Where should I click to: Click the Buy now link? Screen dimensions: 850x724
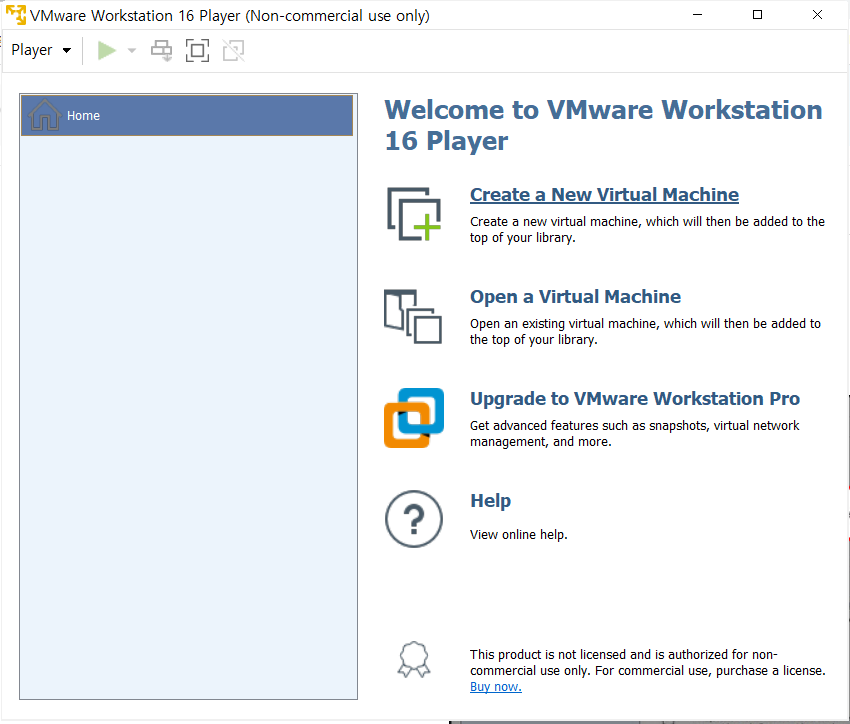(495, 687)
